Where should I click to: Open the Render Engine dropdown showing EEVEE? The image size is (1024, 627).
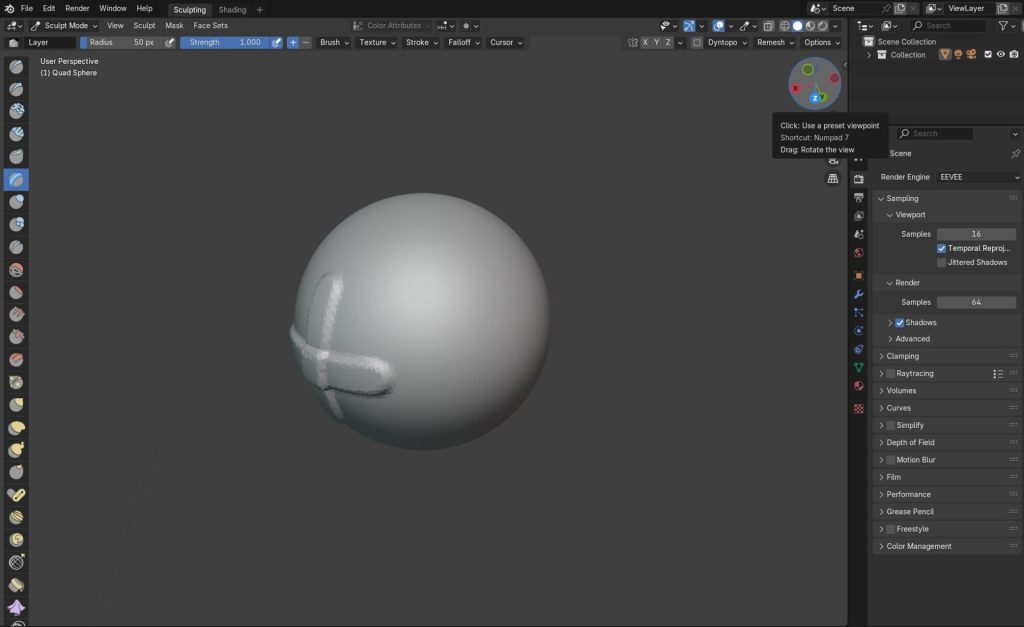pos(977,177)
